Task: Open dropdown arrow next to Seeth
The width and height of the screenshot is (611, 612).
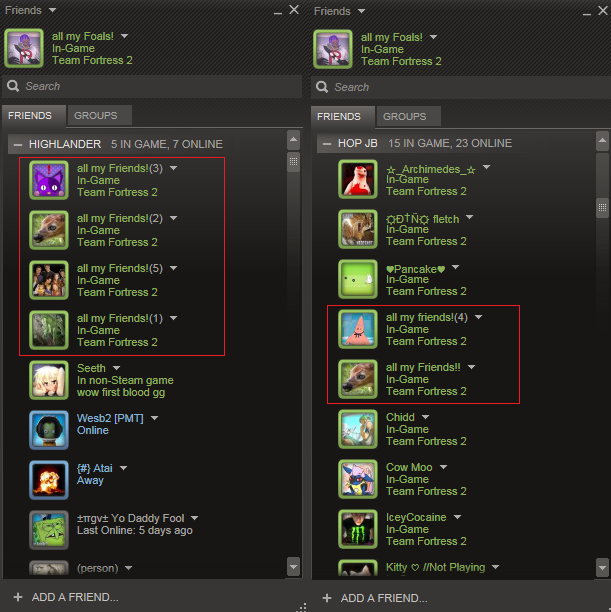Action: pyautogui.click(x=116, y=368)
